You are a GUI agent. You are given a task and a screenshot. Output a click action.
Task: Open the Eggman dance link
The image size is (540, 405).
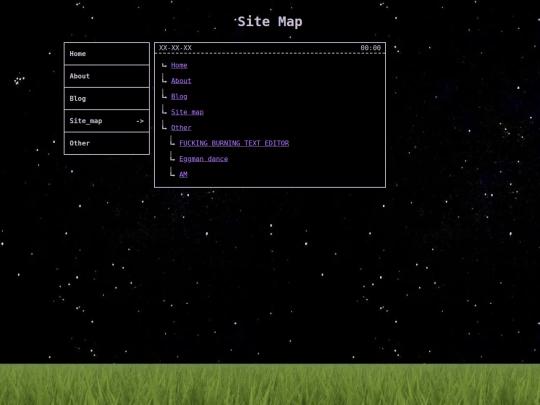click(204, 159)
